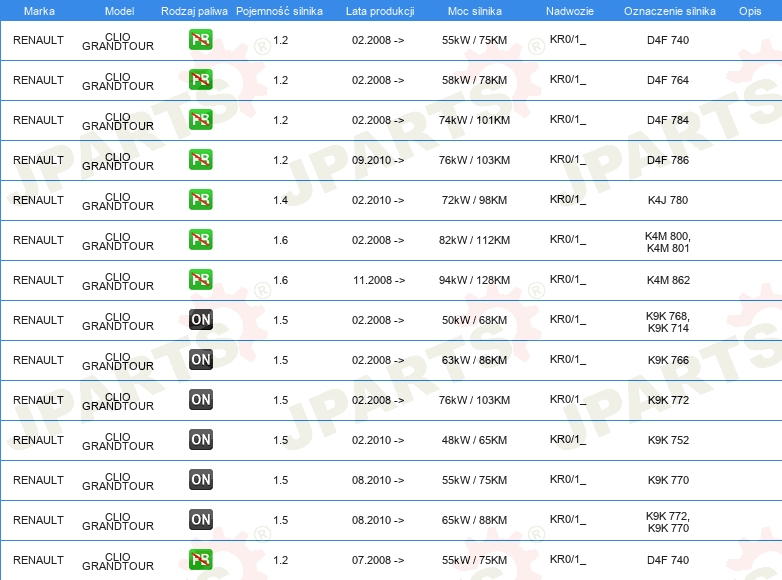Click the 09.2010 -> production date
Screen dimensions: 782x580
(378, 160)
